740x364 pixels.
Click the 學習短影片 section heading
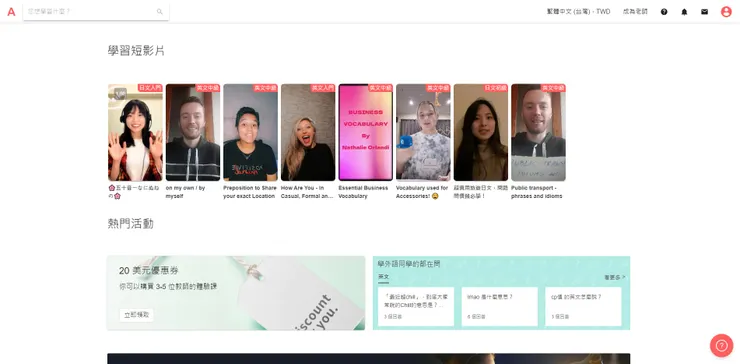point(136,51)
